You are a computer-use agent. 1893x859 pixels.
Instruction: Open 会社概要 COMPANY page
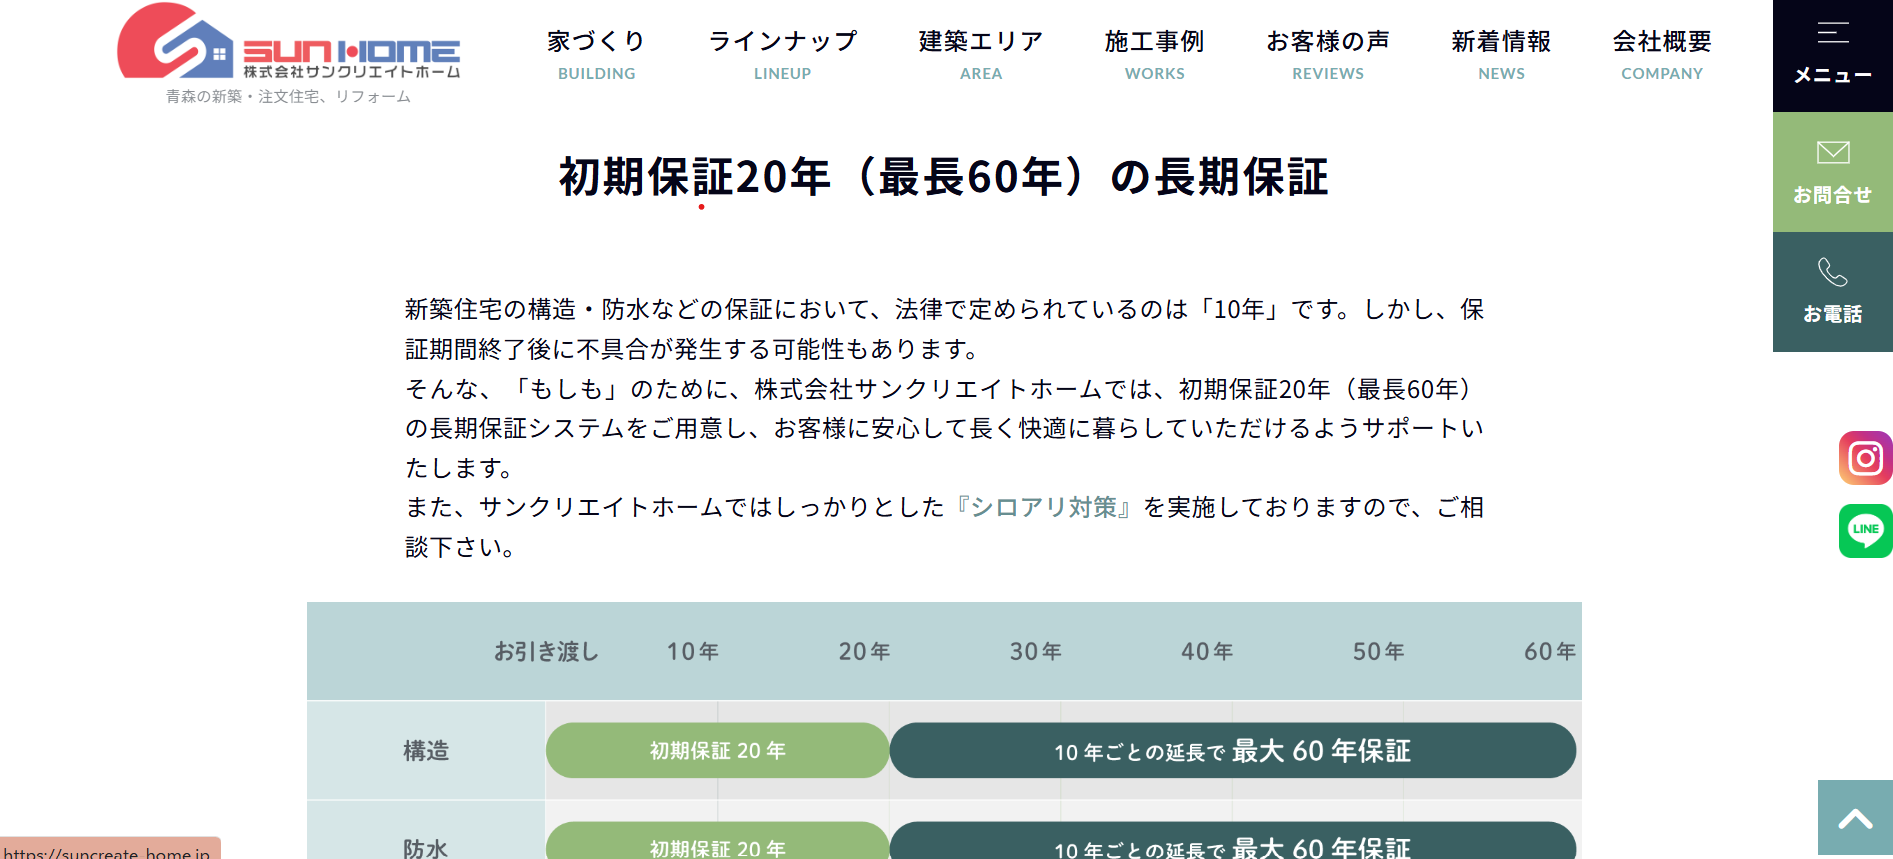pyautogui.click(x=1661, y=54)
